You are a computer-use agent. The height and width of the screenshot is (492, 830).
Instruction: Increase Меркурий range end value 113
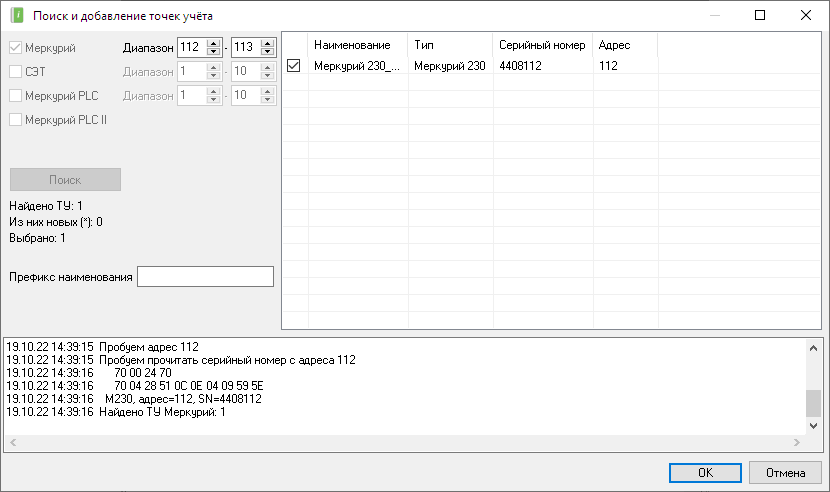tap(267, 43)
